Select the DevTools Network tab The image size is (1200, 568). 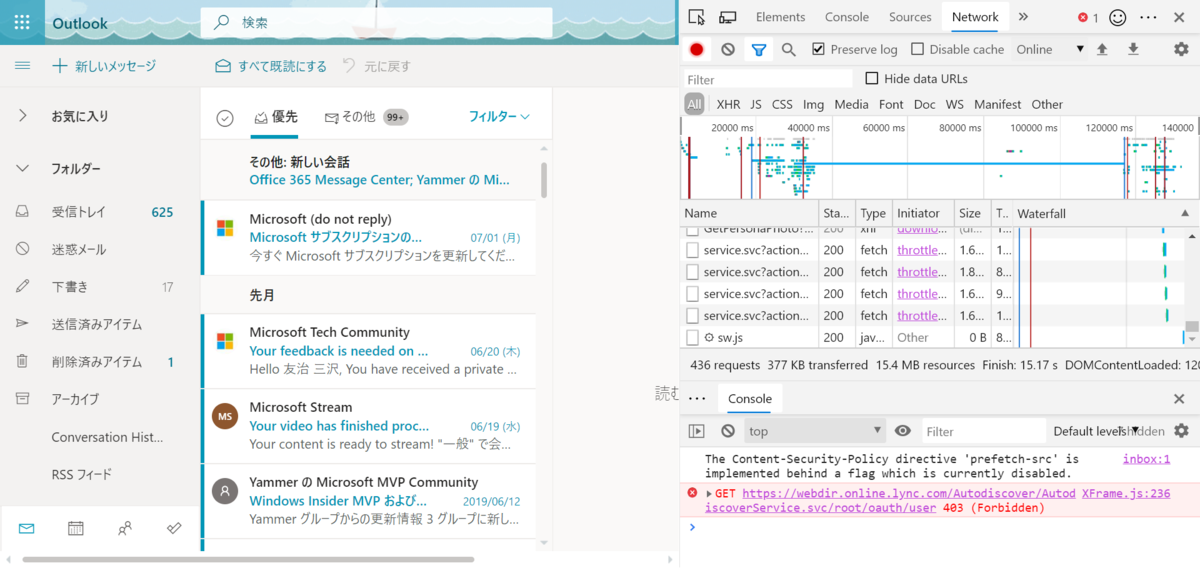[x=975, y=17]
